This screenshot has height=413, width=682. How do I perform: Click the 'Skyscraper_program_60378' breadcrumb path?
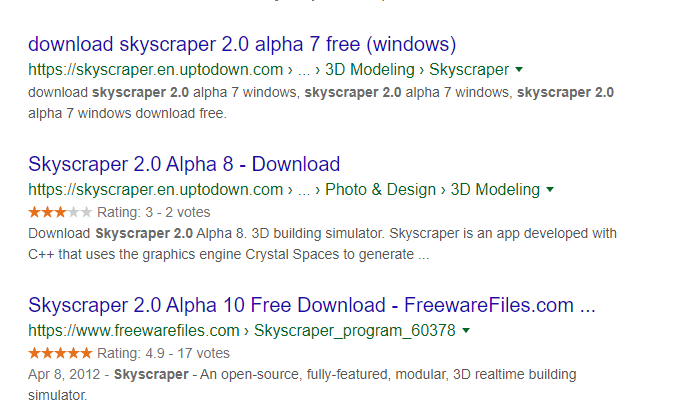[355, 329]
